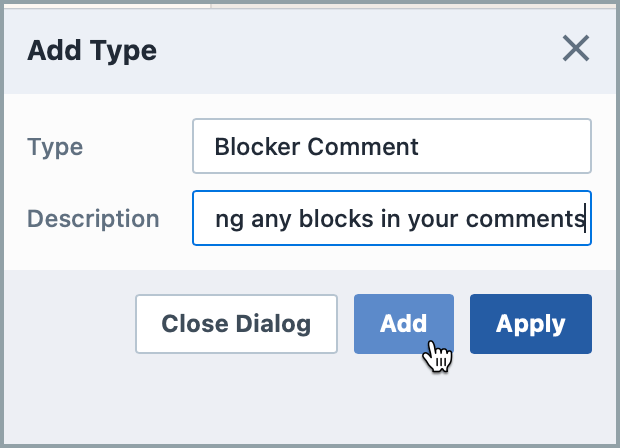Click blank footer space left of Close Dialog
Viewport: 620px width, 448px height.
pos(70,324)
